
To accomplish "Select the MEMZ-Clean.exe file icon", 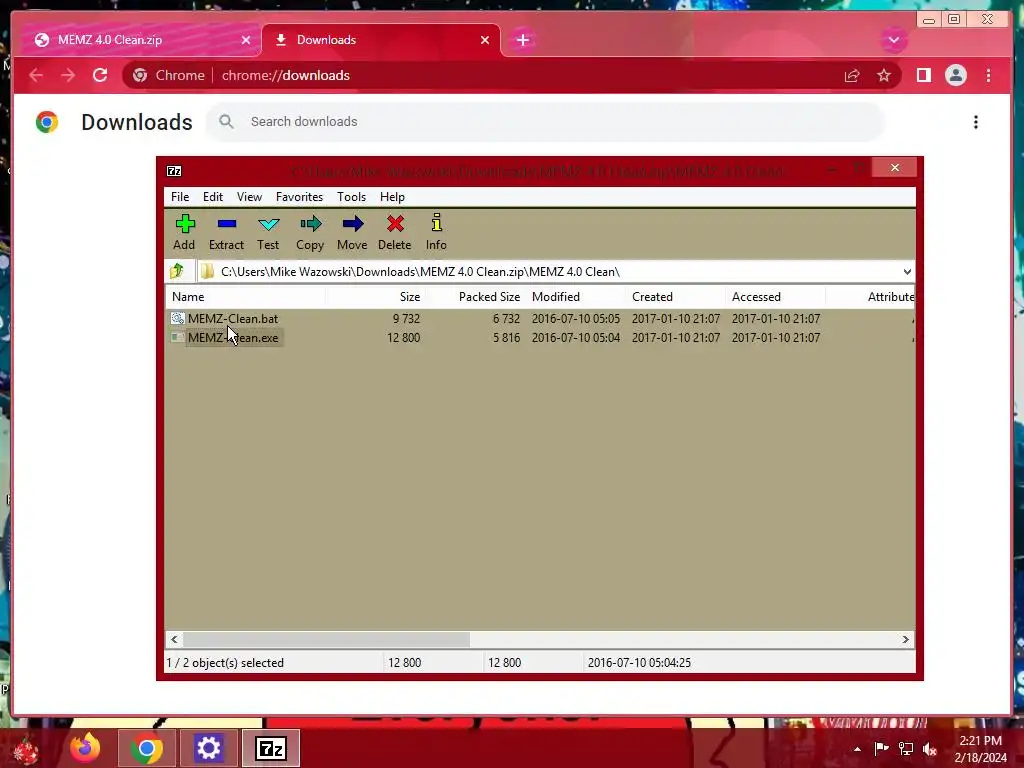I will pos(178,338).
